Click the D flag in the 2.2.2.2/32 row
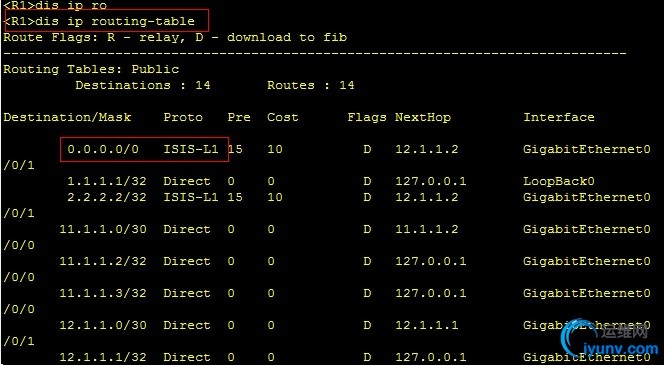Image resolution: width=664 pixels, height=365 pixels. pyautogui.click(x=367, y=197)
